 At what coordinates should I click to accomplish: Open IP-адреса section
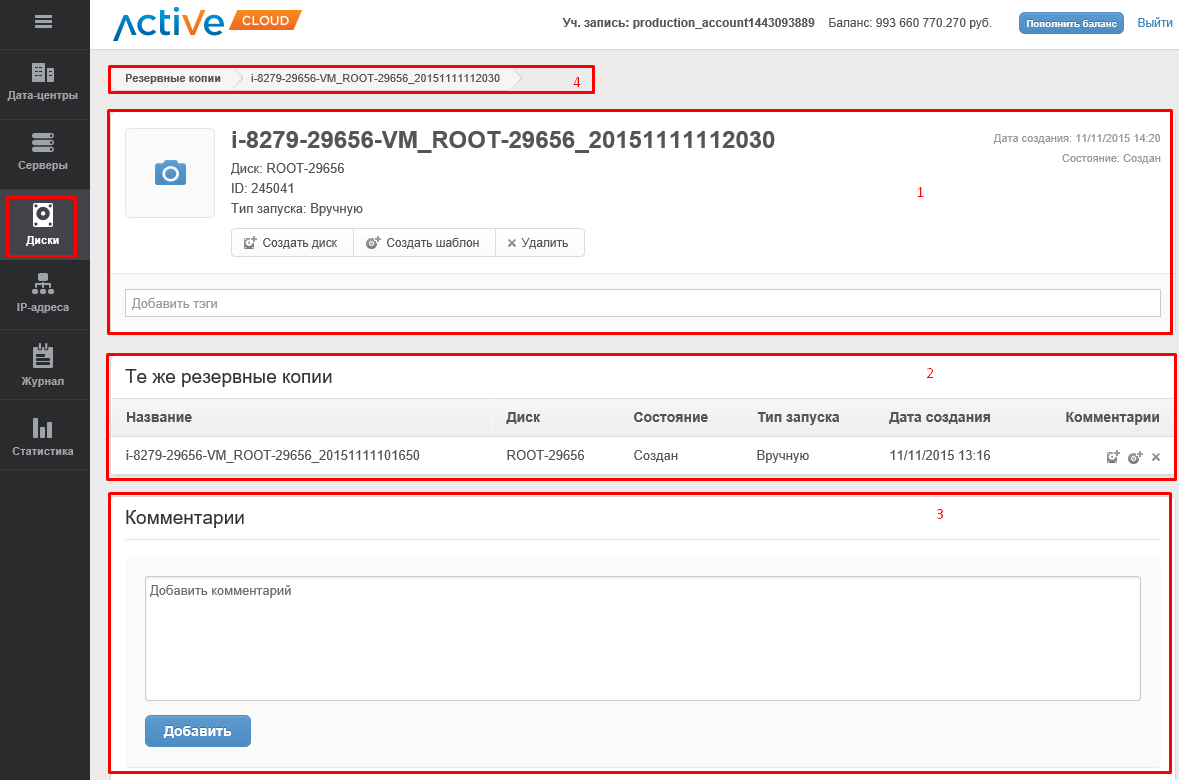click(43, 294)
